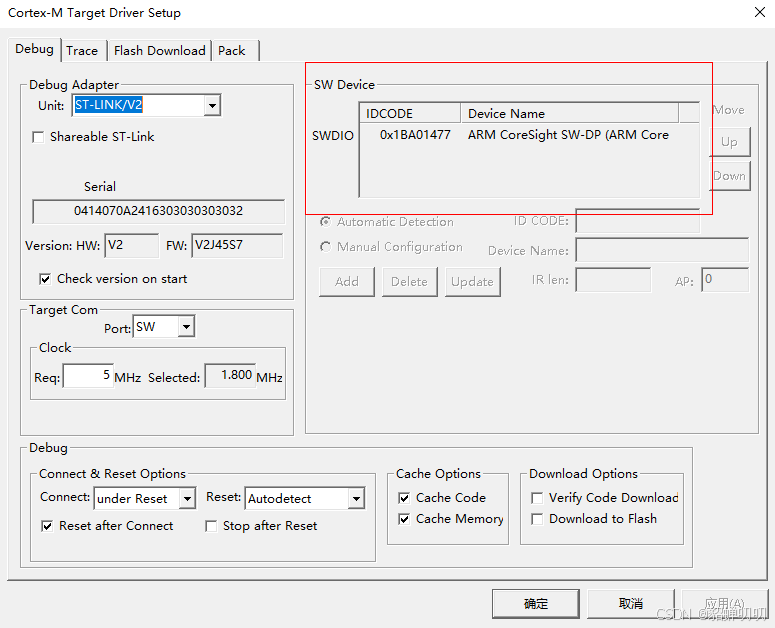The width and height of the screenshot is (775, 628).
Task: Click the AP input field
Action: (x=725, y=280)
